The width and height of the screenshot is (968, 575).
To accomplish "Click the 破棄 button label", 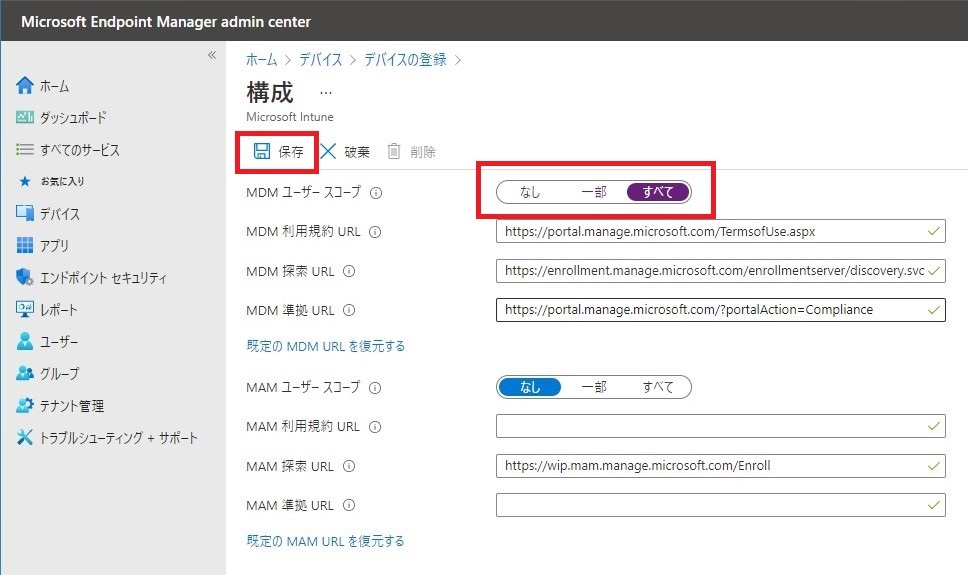I will [x=357, y=152].
